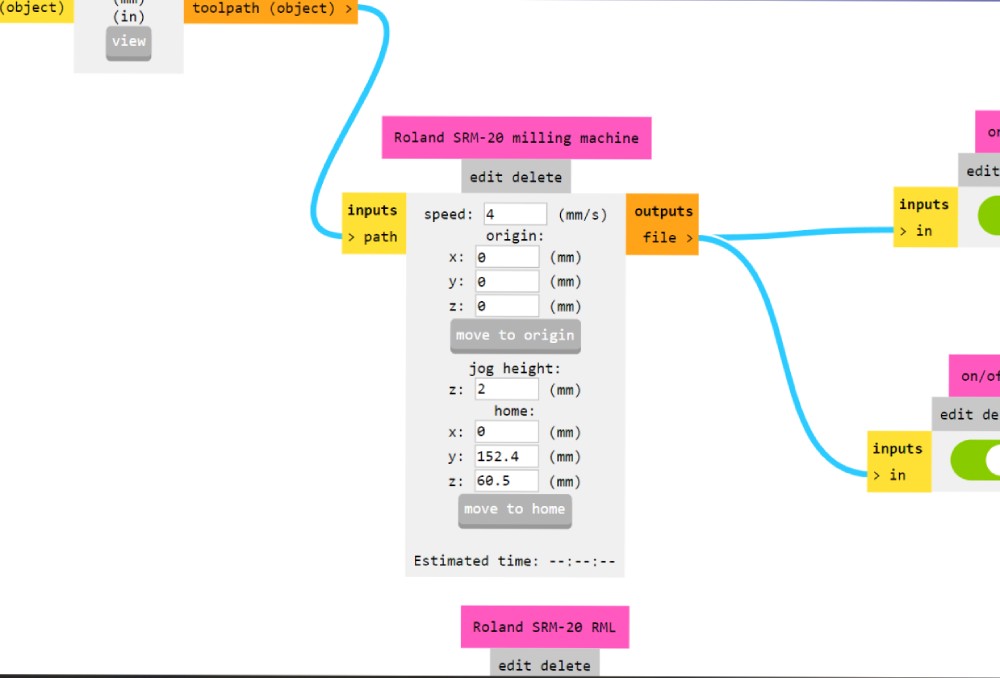Focus the origin x field
1000x678 pixels.
507,258
